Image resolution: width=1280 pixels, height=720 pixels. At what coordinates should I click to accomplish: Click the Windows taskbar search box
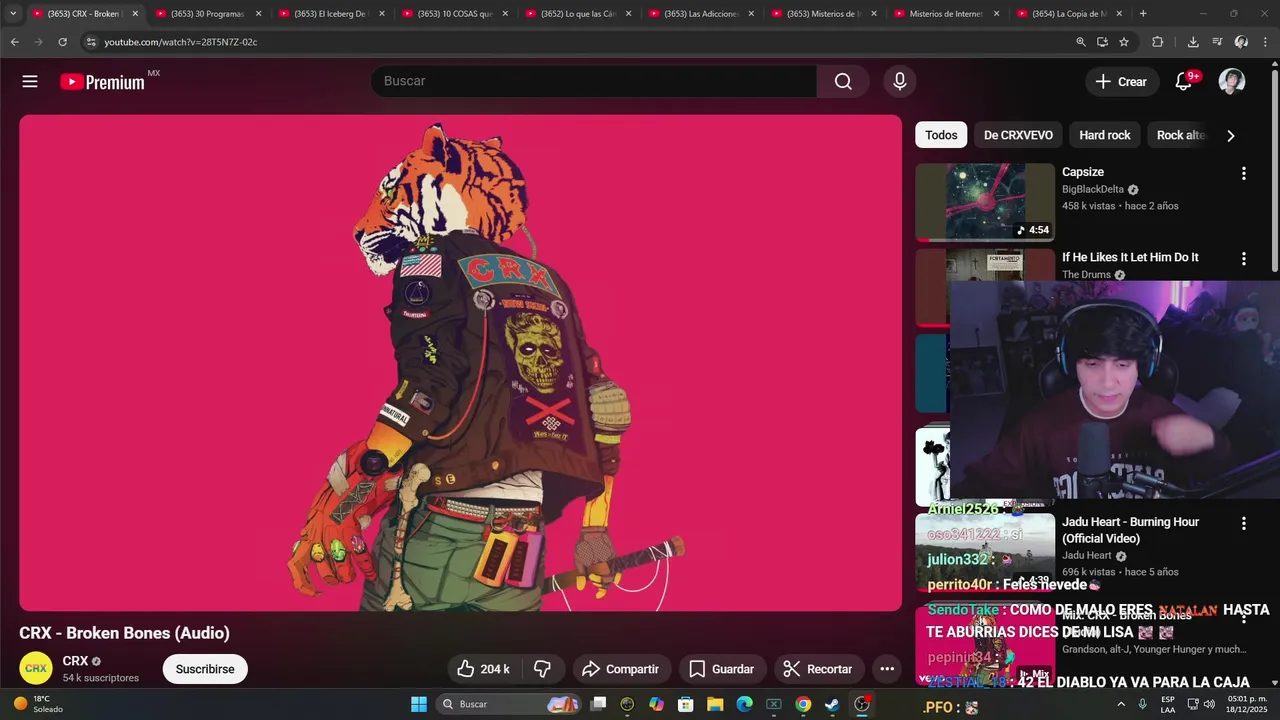point(510,704)
